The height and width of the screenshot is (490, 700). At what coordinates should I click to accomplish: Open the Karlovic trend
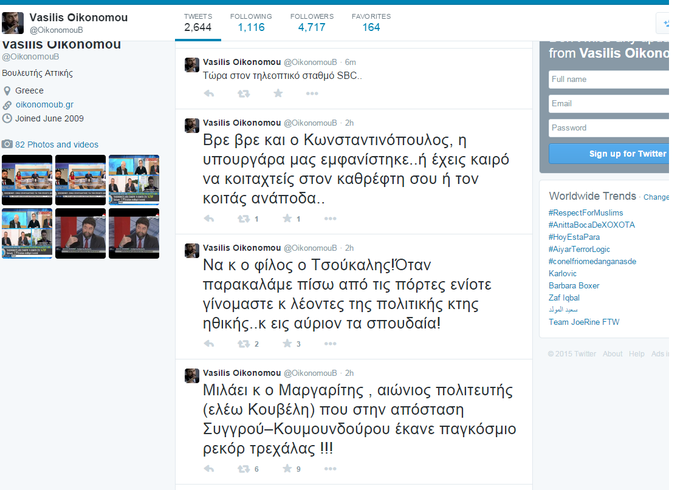pos(562,273)
